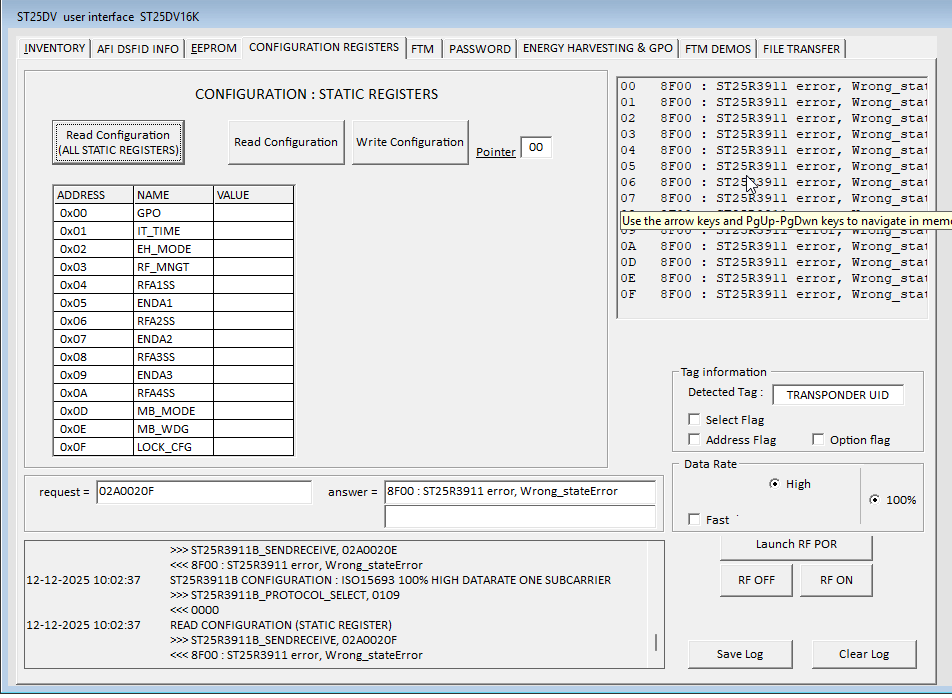Viewport: 952px width, 698px height.
Task: Select the High data rate radio button
Action: pyautogui.click(x=774, y=484)
